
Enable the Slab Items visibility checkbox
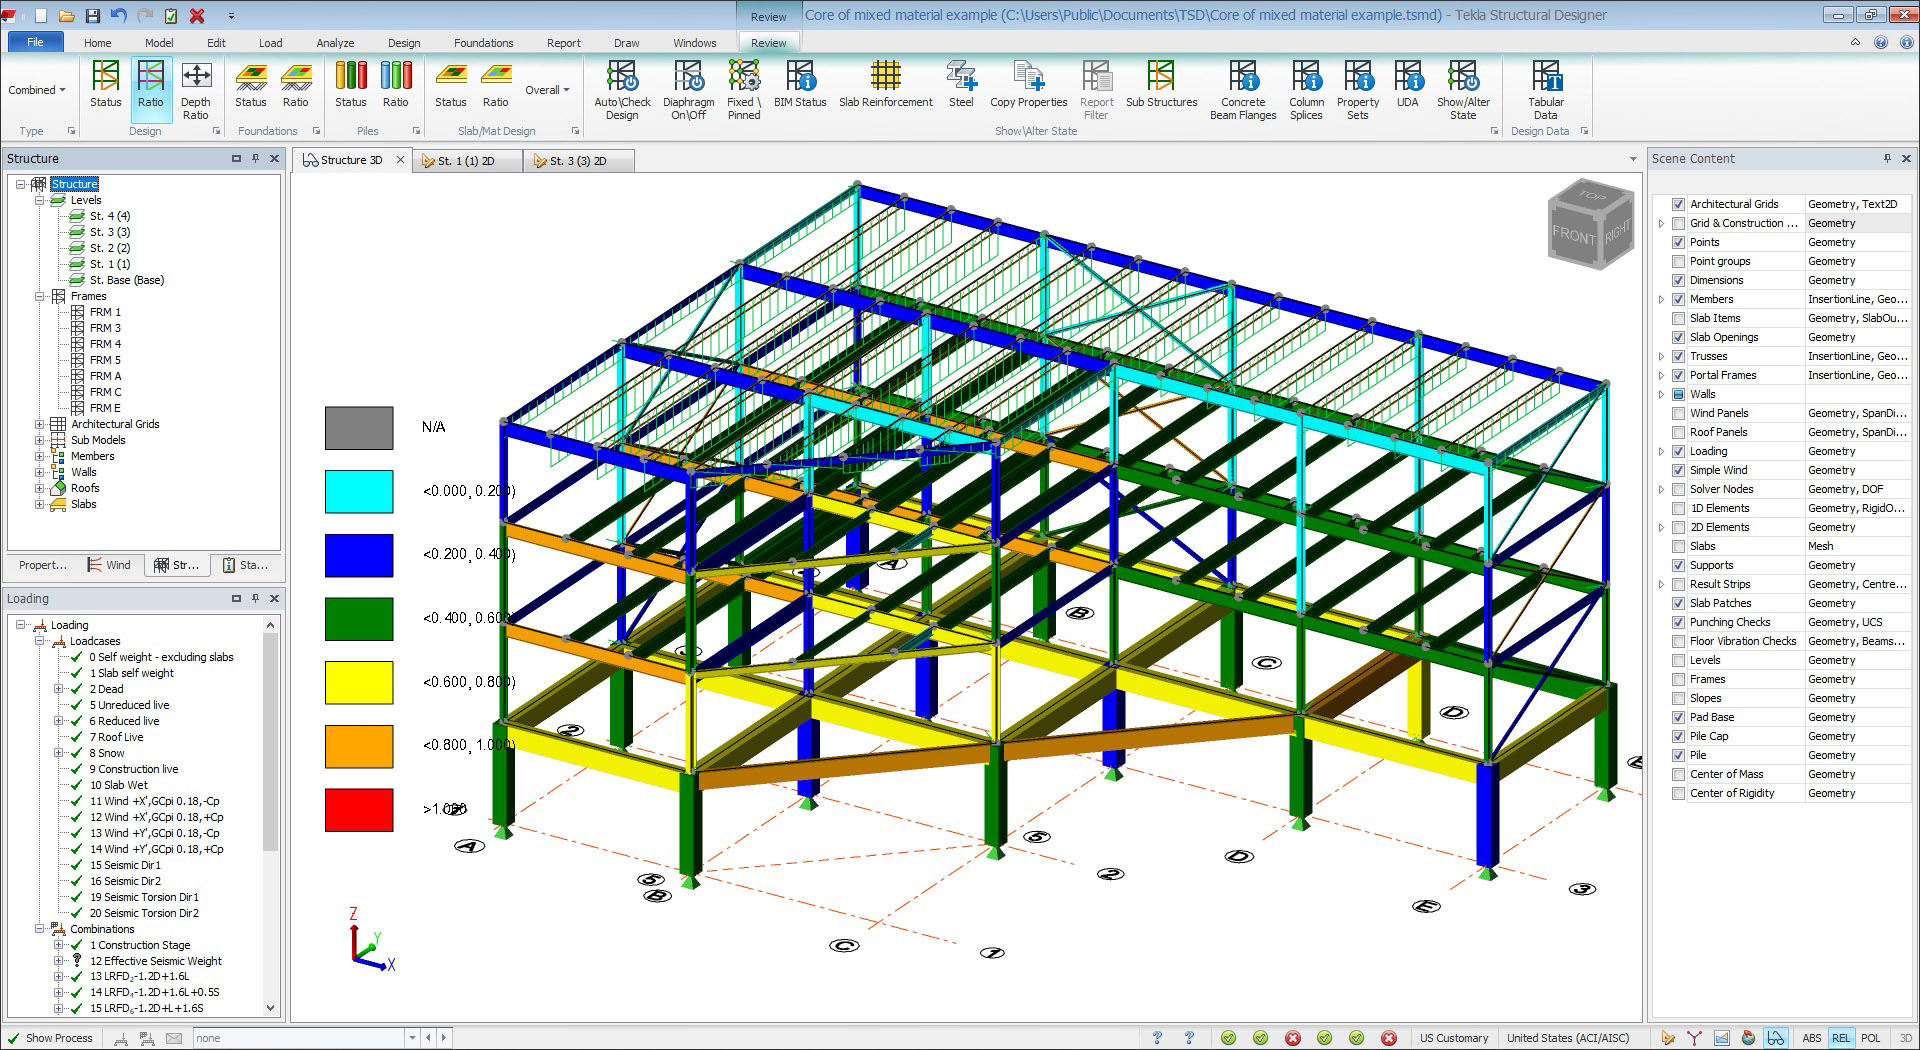pyautogui.click(x=1678, y=318)
